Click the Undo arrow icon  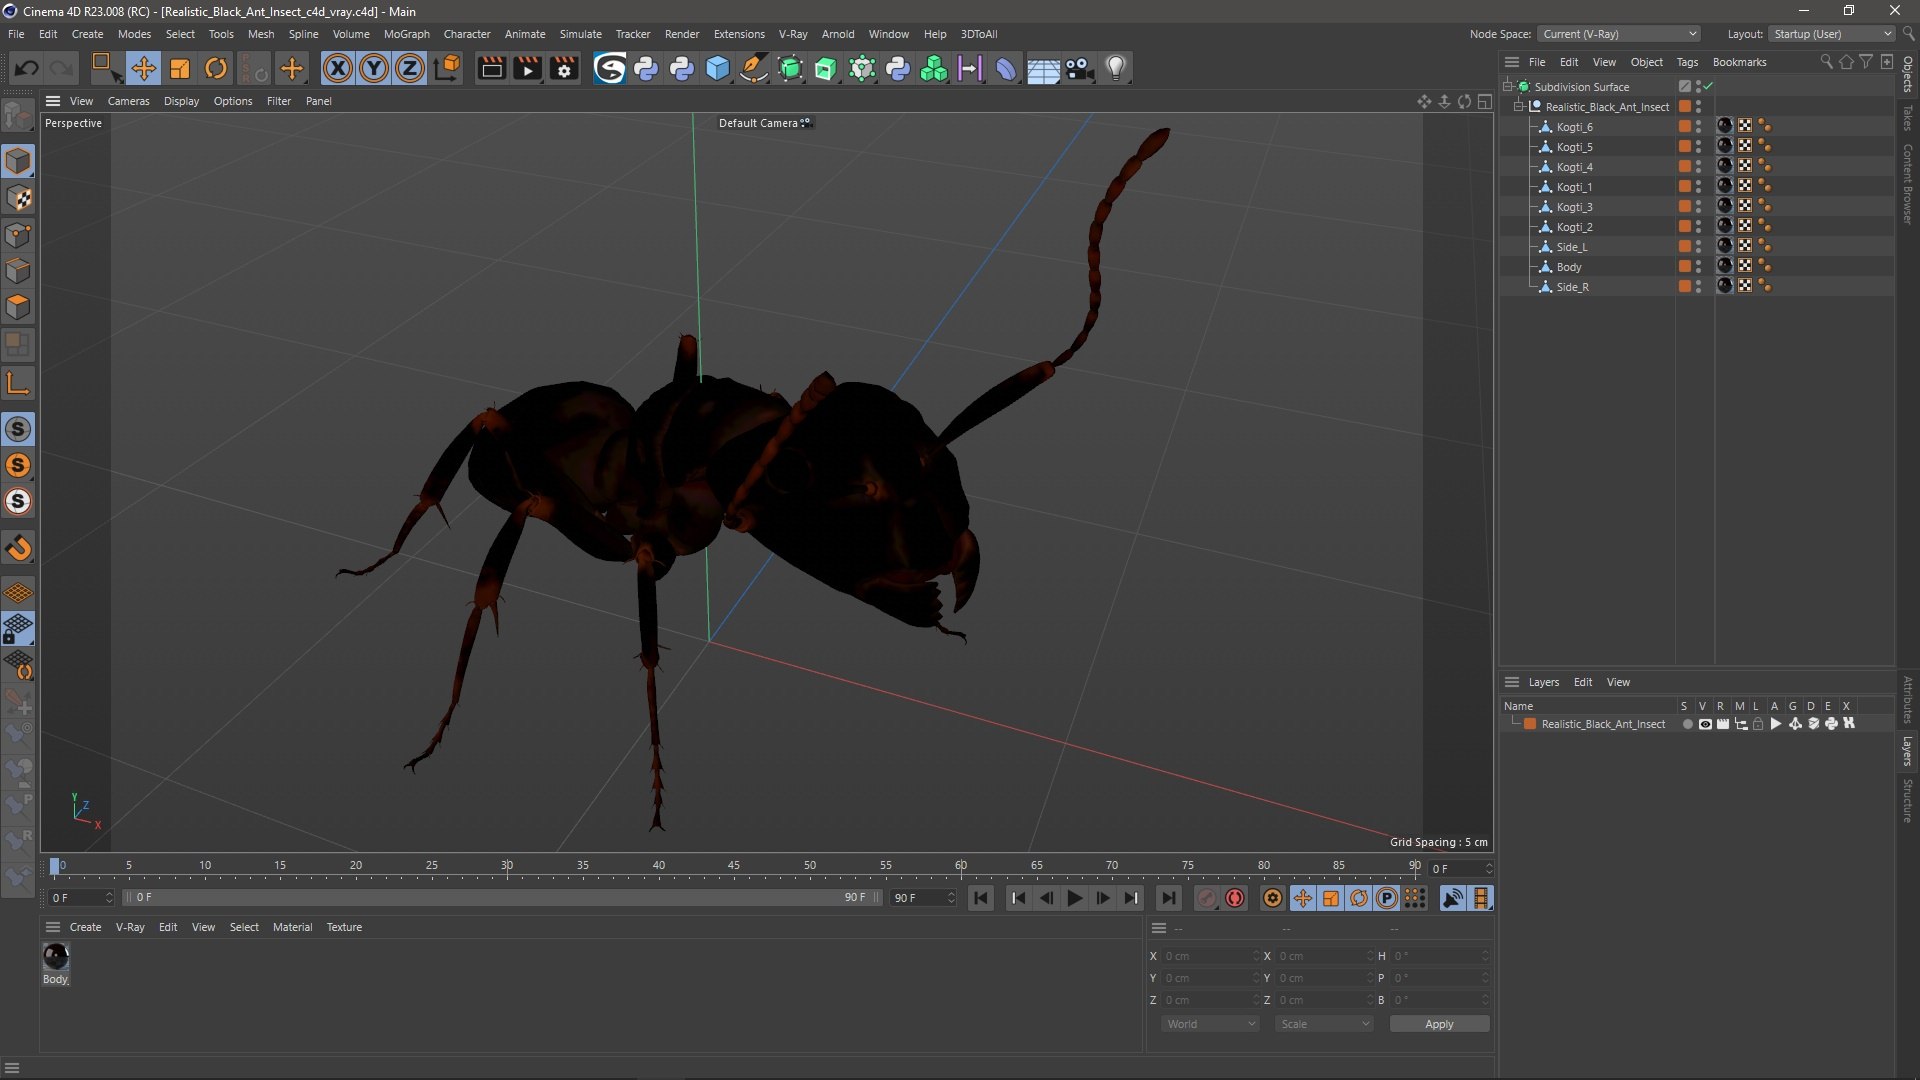27,68
